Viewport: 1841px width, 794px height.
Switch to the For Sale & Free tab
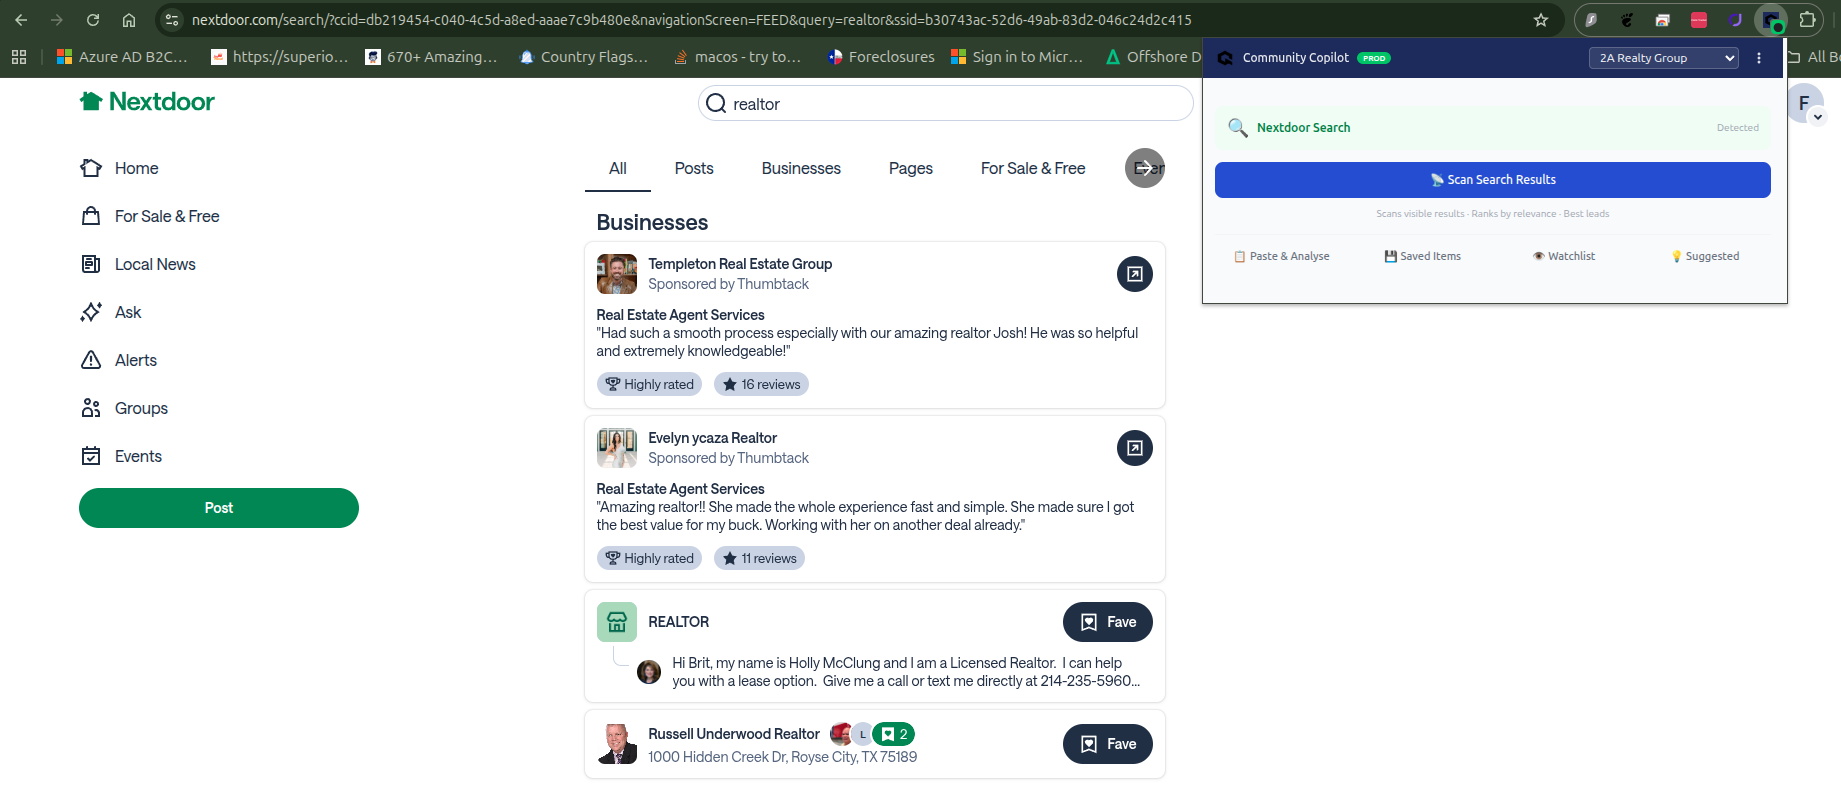click(1033, 168)
